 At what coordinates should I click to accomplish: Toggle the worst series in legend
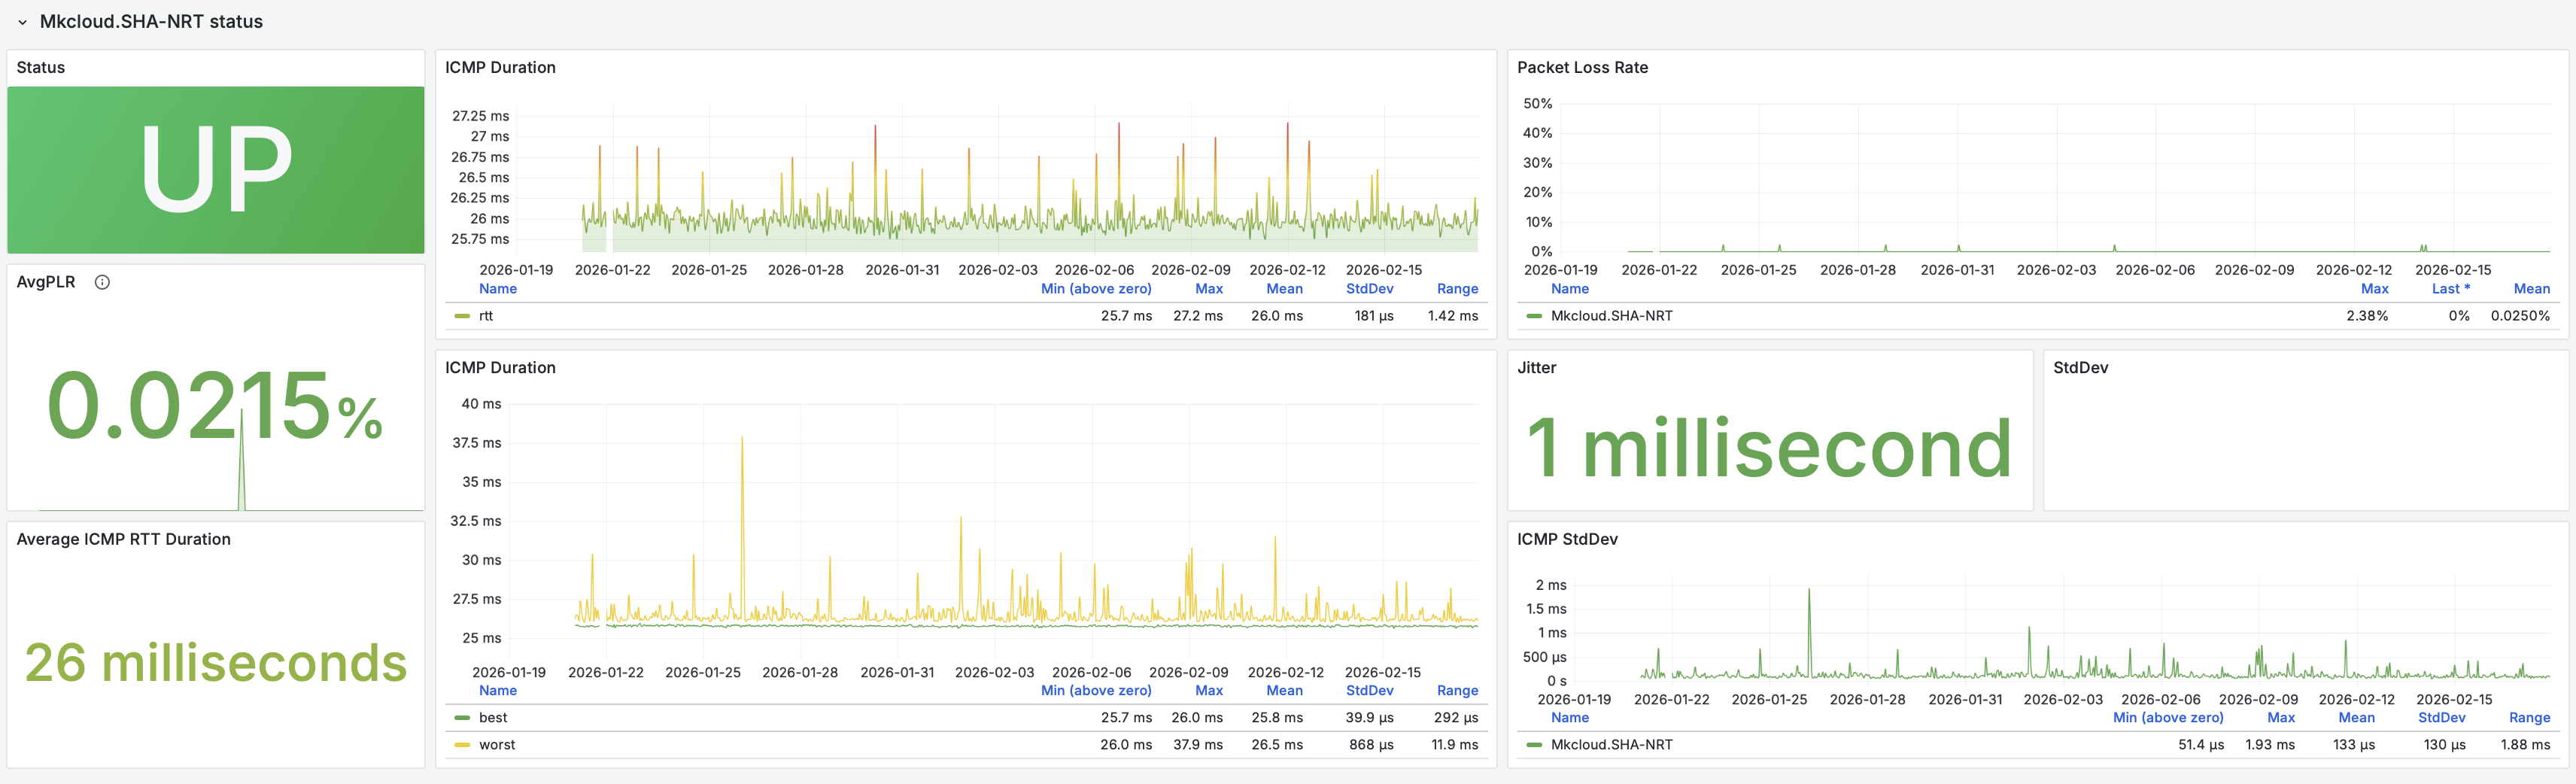tap(497, 745)
